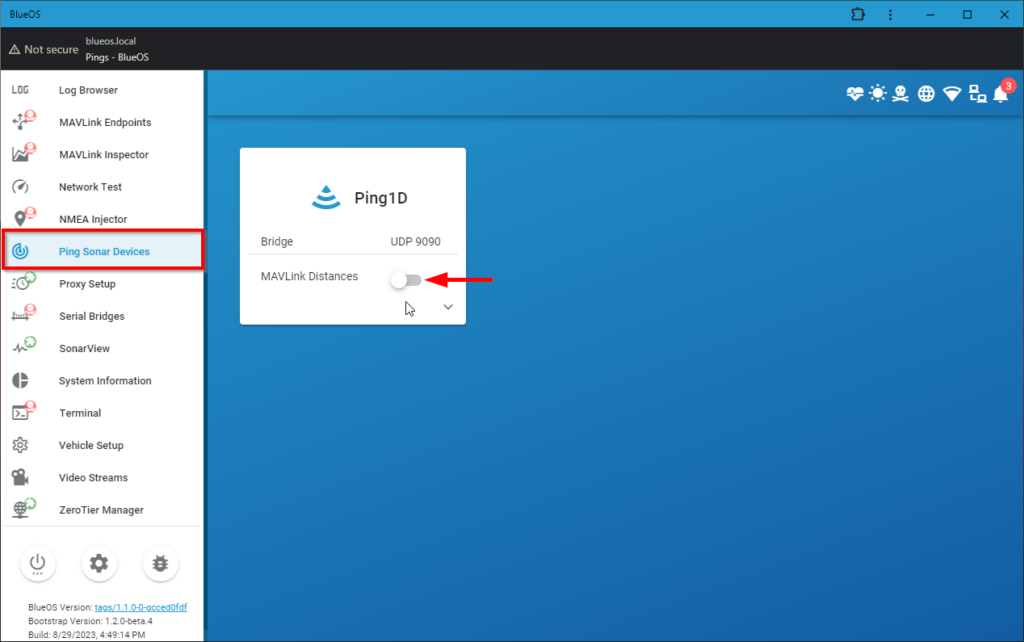Screen dimensions: 1024x642
Task: Enable the MAVLink Distances toggle
Action: [x=406, y=278]
